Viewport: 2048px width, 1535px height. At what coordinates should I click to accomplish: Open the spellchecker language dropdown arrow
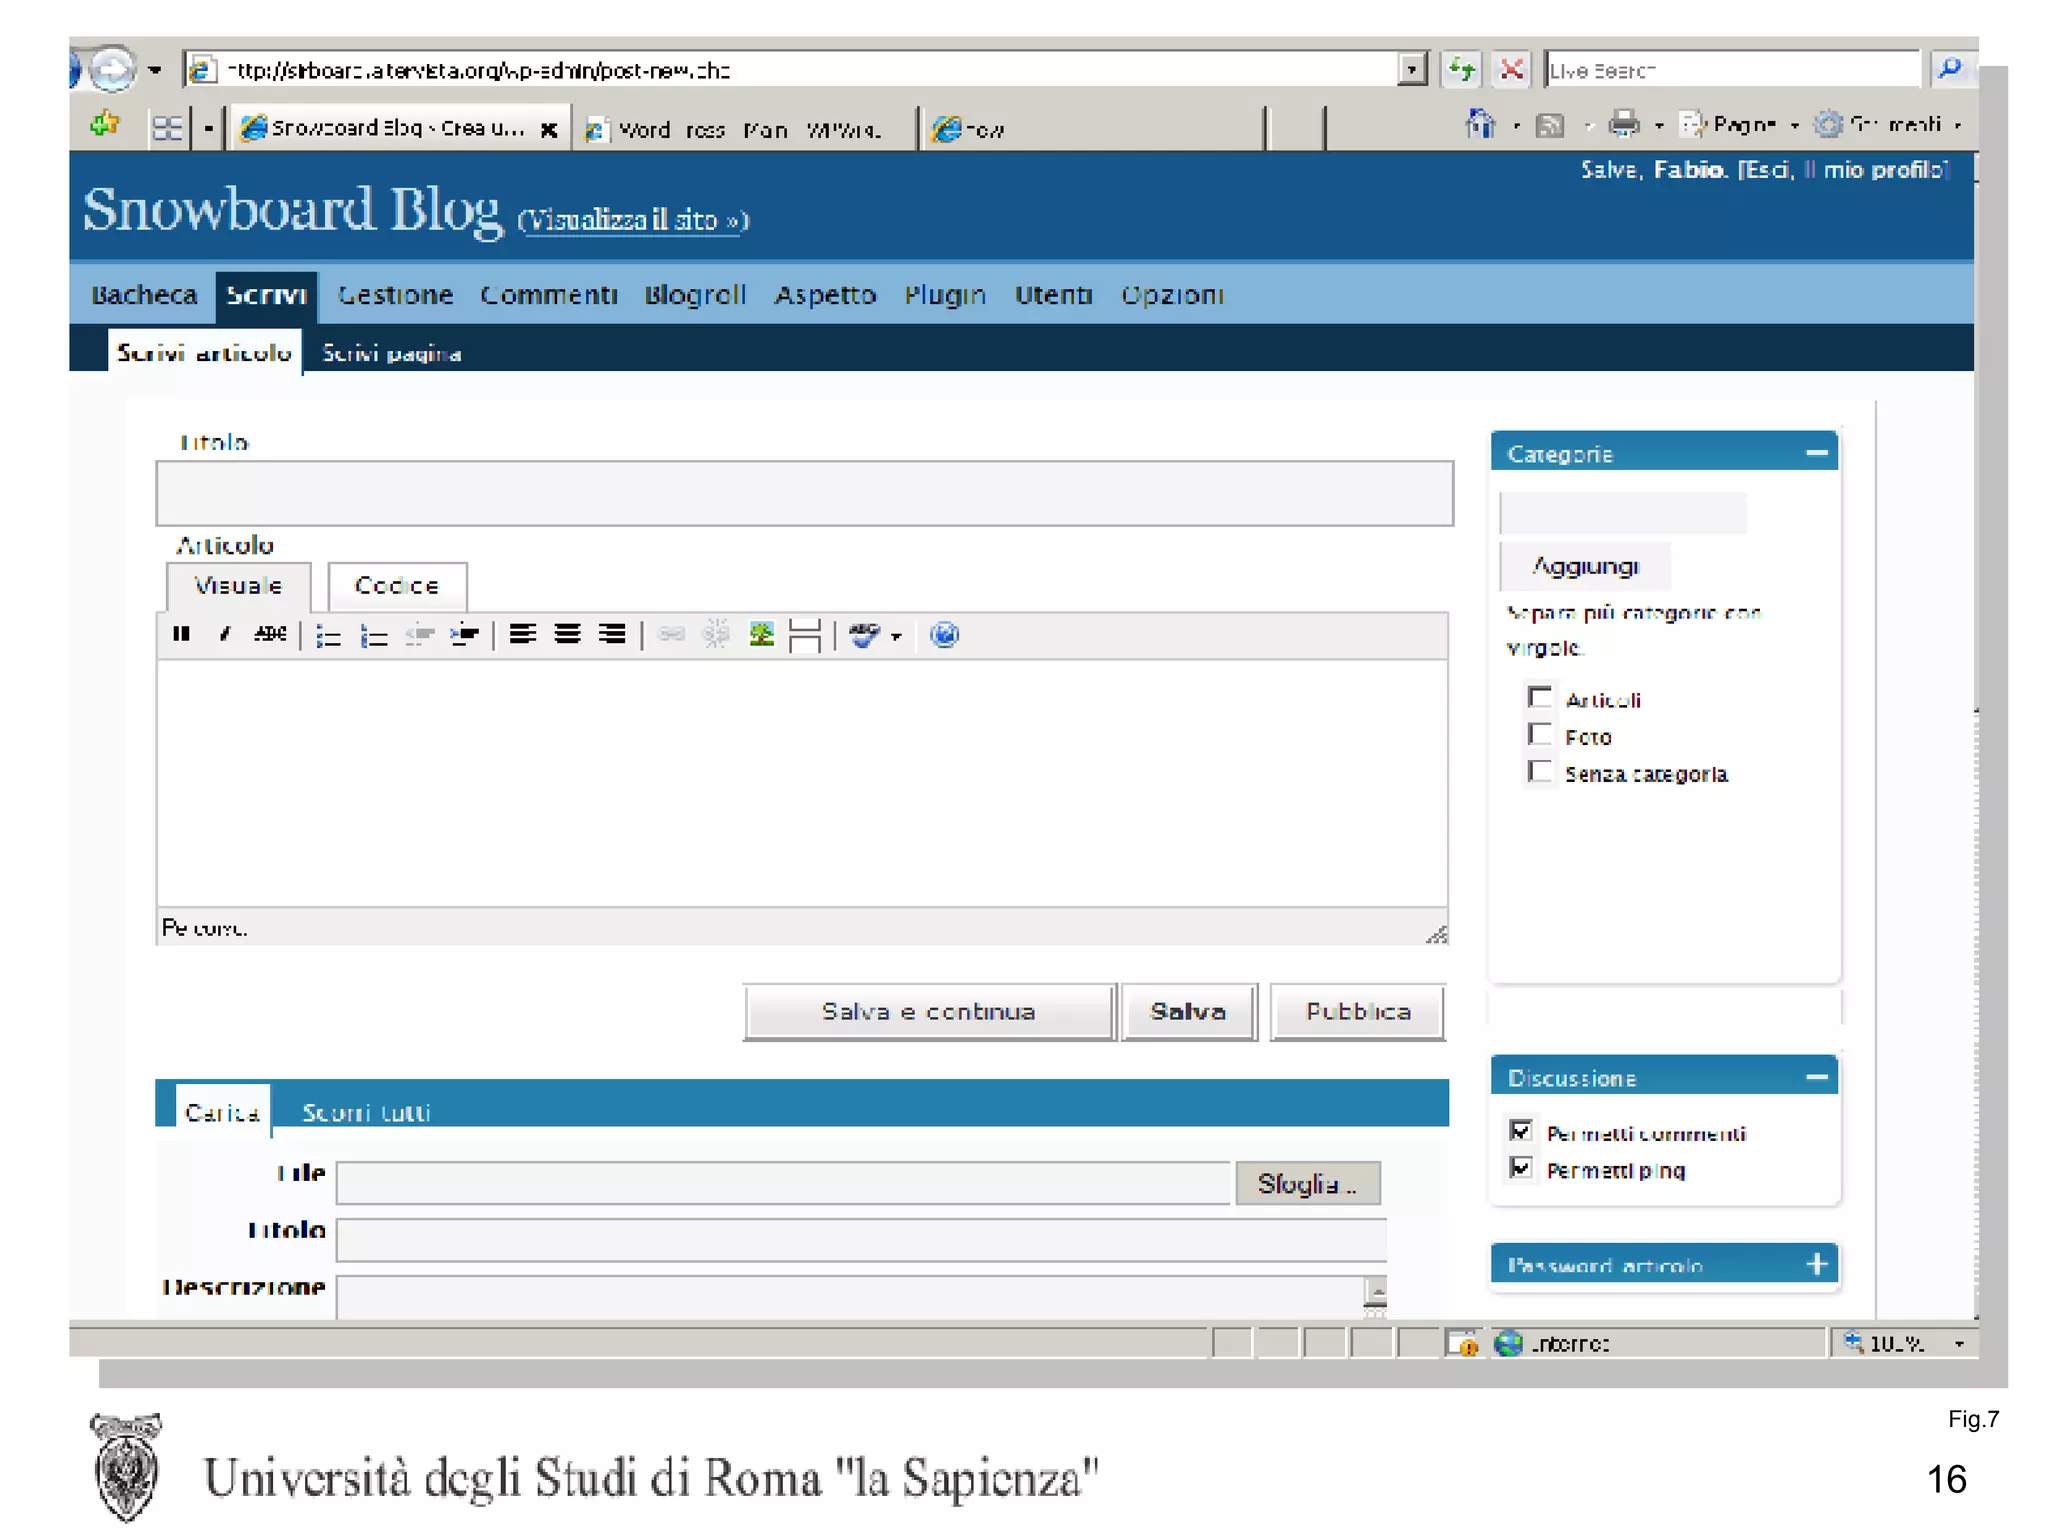(x=896, y=636)
